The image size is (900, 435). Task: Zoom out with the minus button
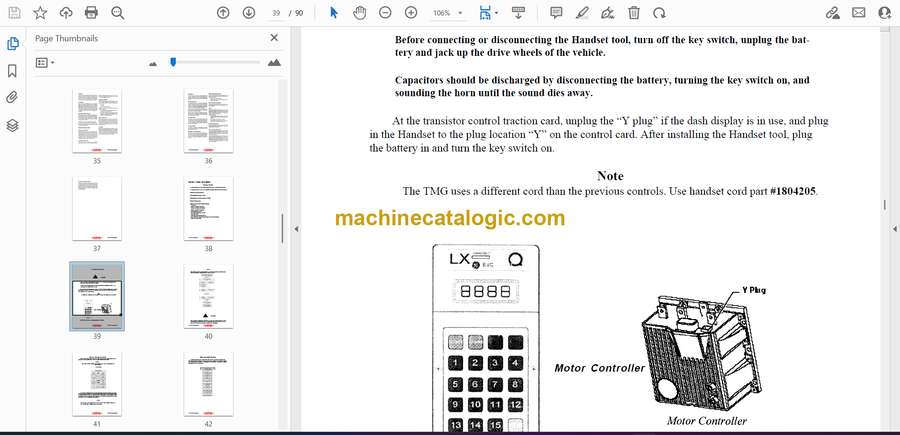pyautogui.click(x=385, y=13)
